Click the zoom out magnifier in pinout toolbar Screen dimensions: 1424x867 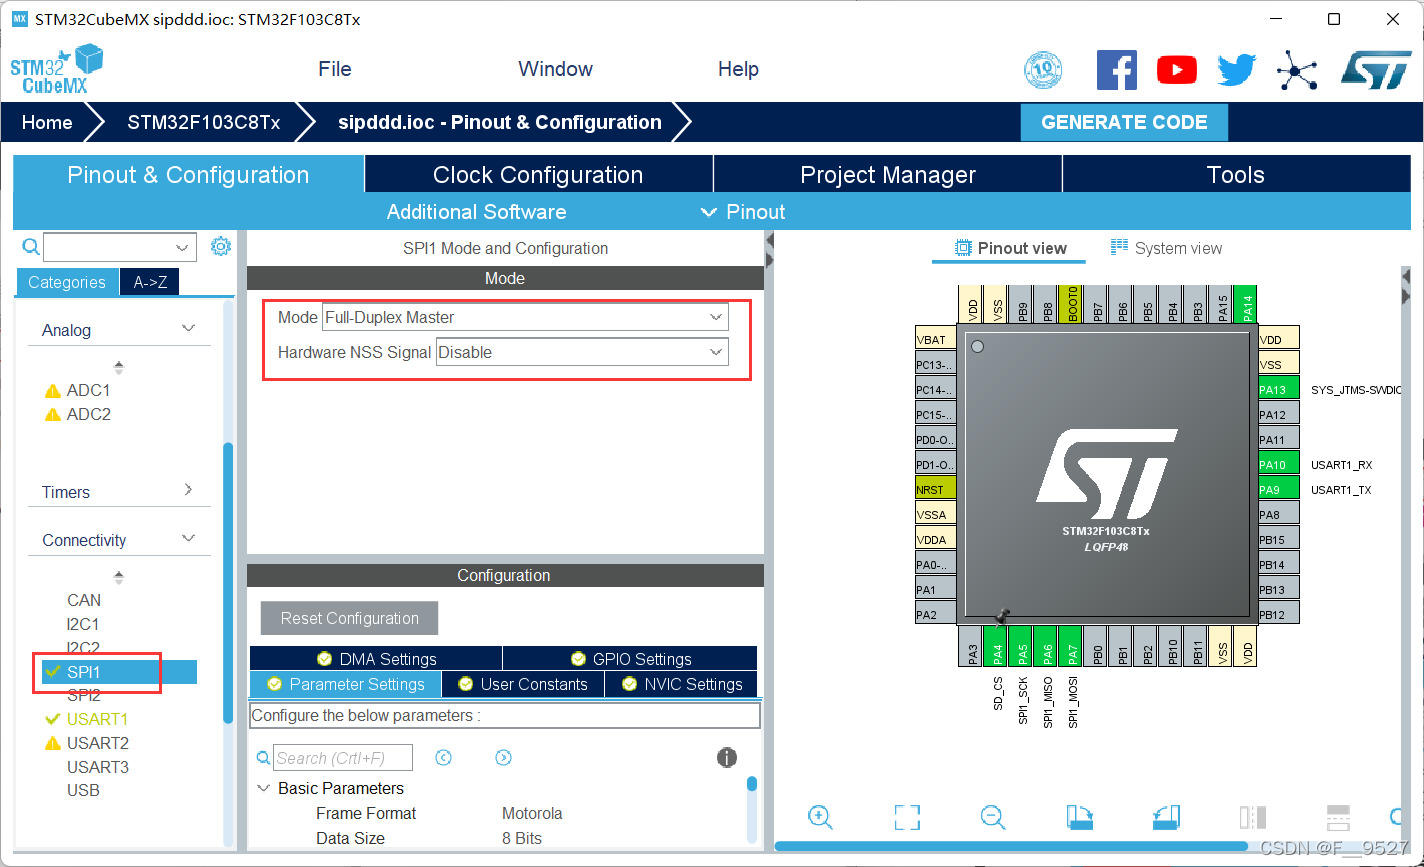(x=992, y=817)
